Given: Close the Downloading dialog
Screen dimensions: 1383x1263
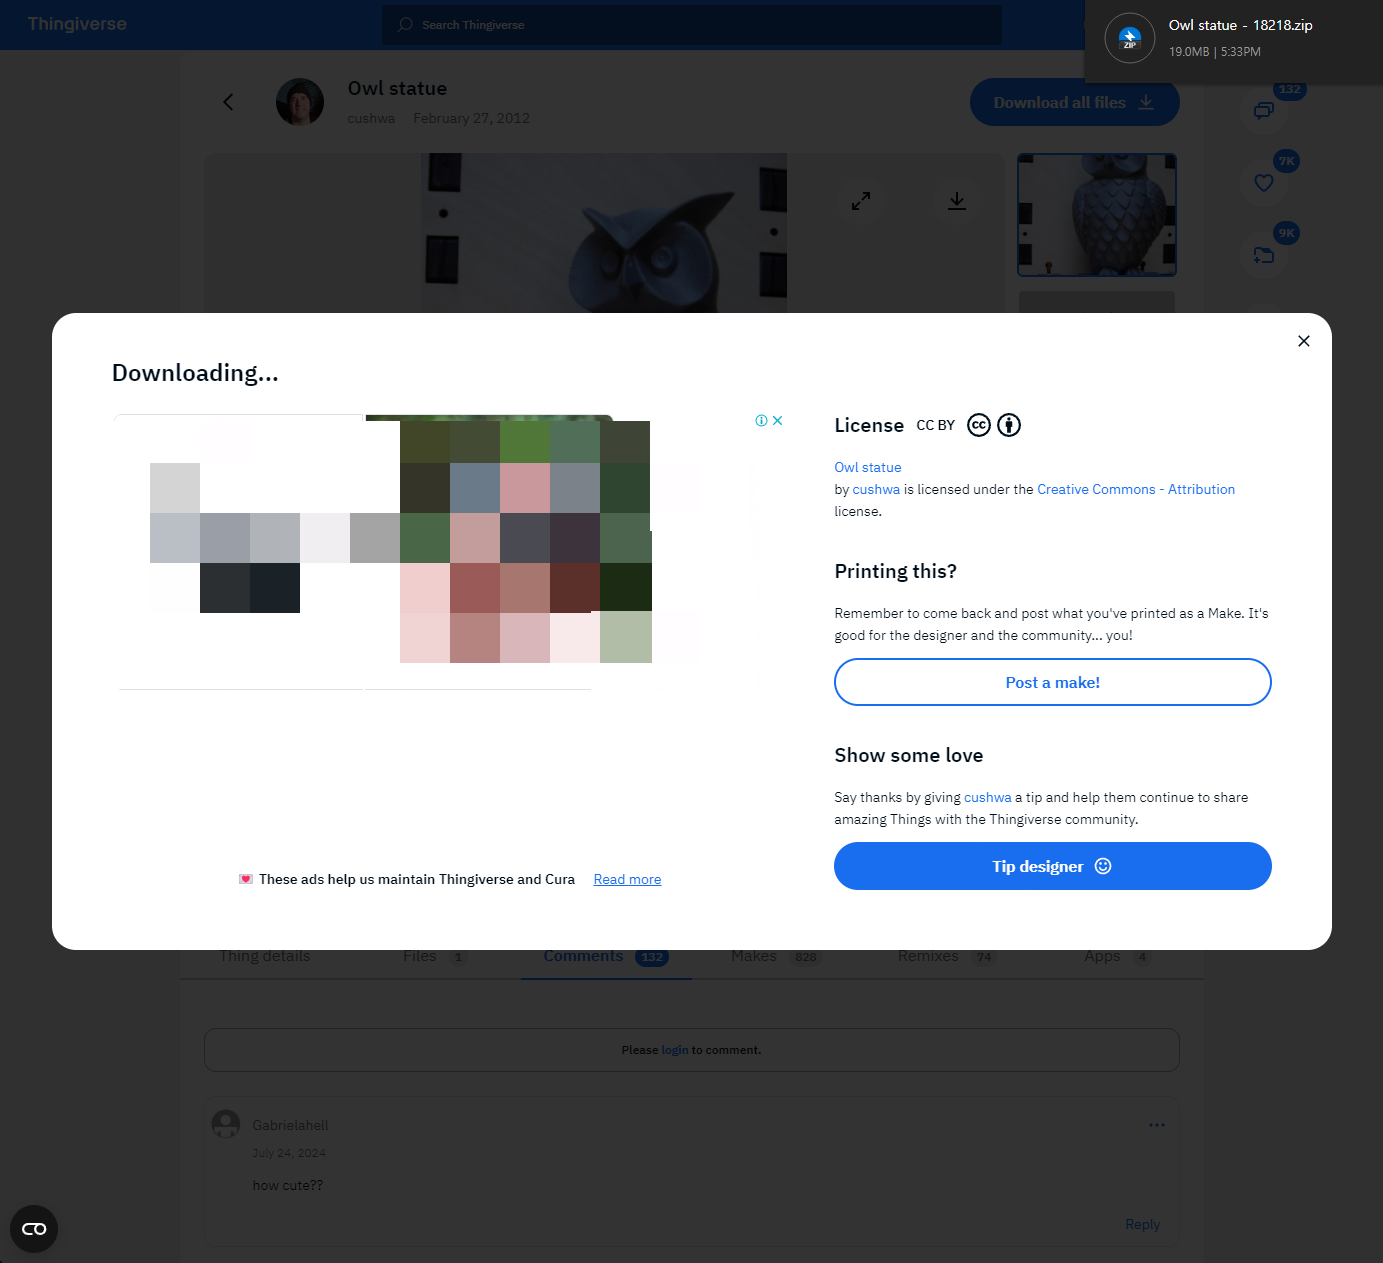Looking at the screenshot, I should coord(1303,341).
